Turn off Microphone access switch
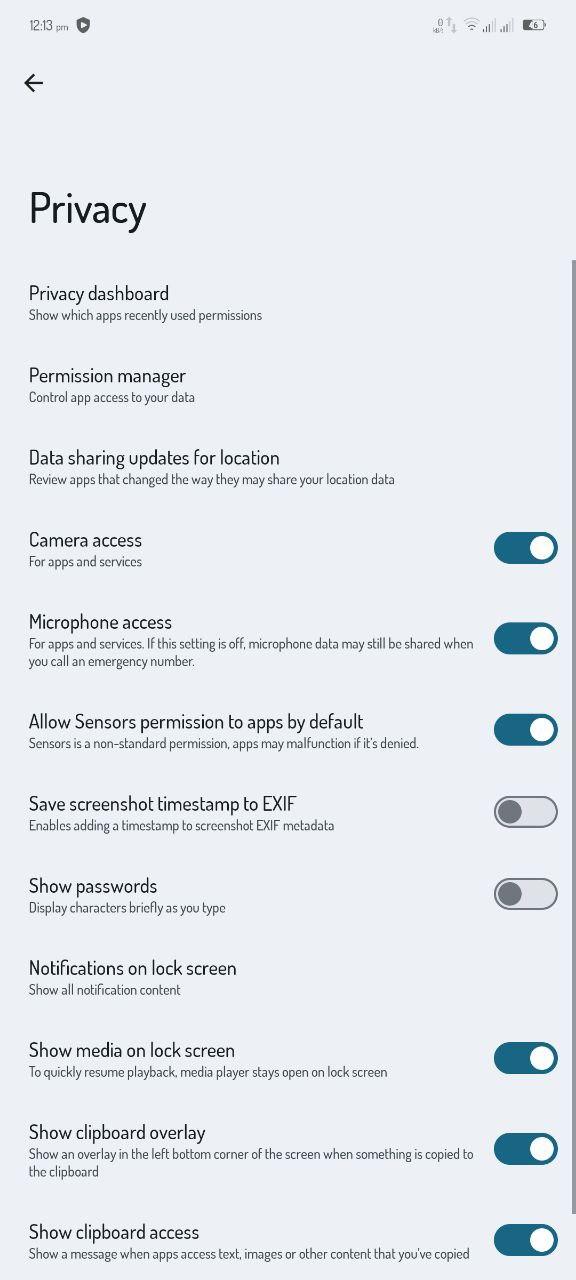The width and height of the screenshot is (576, 1280). coord(526,638)
